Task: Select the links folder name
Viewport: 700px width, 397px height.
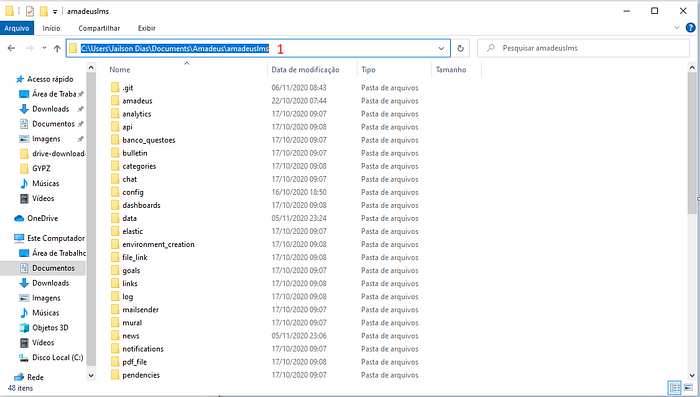Action: 130,284
